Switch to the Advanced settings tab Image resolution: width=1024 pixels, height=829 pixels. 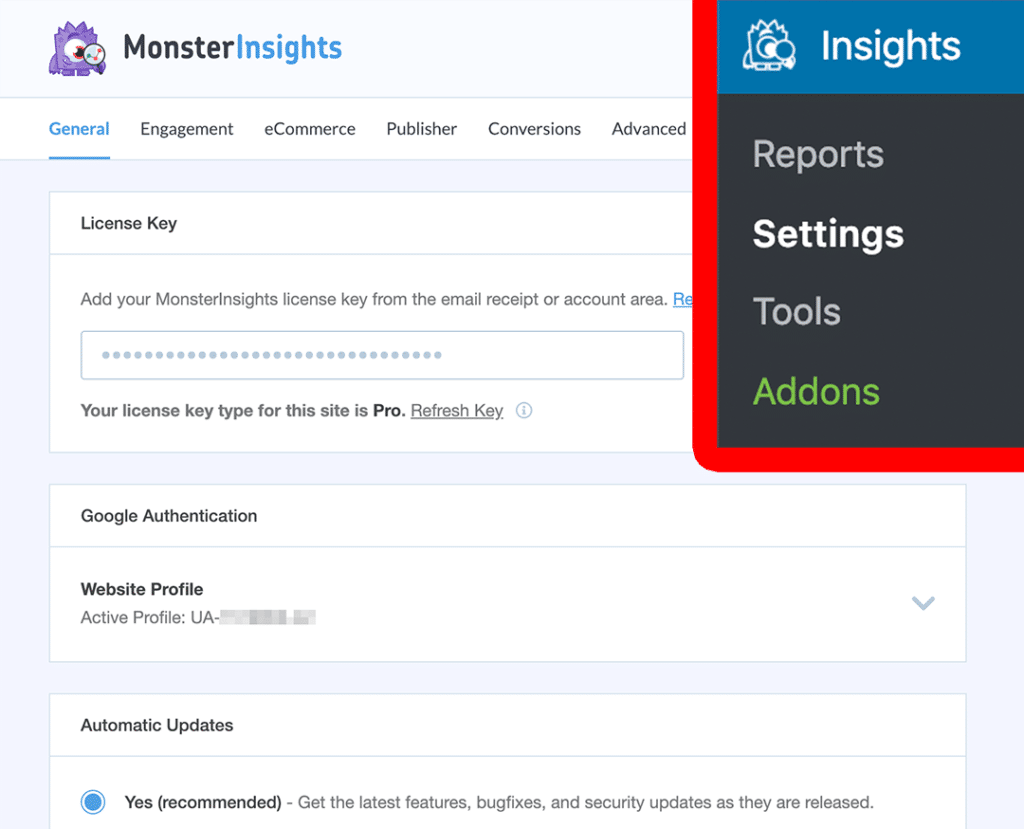(x=648, y=129)
